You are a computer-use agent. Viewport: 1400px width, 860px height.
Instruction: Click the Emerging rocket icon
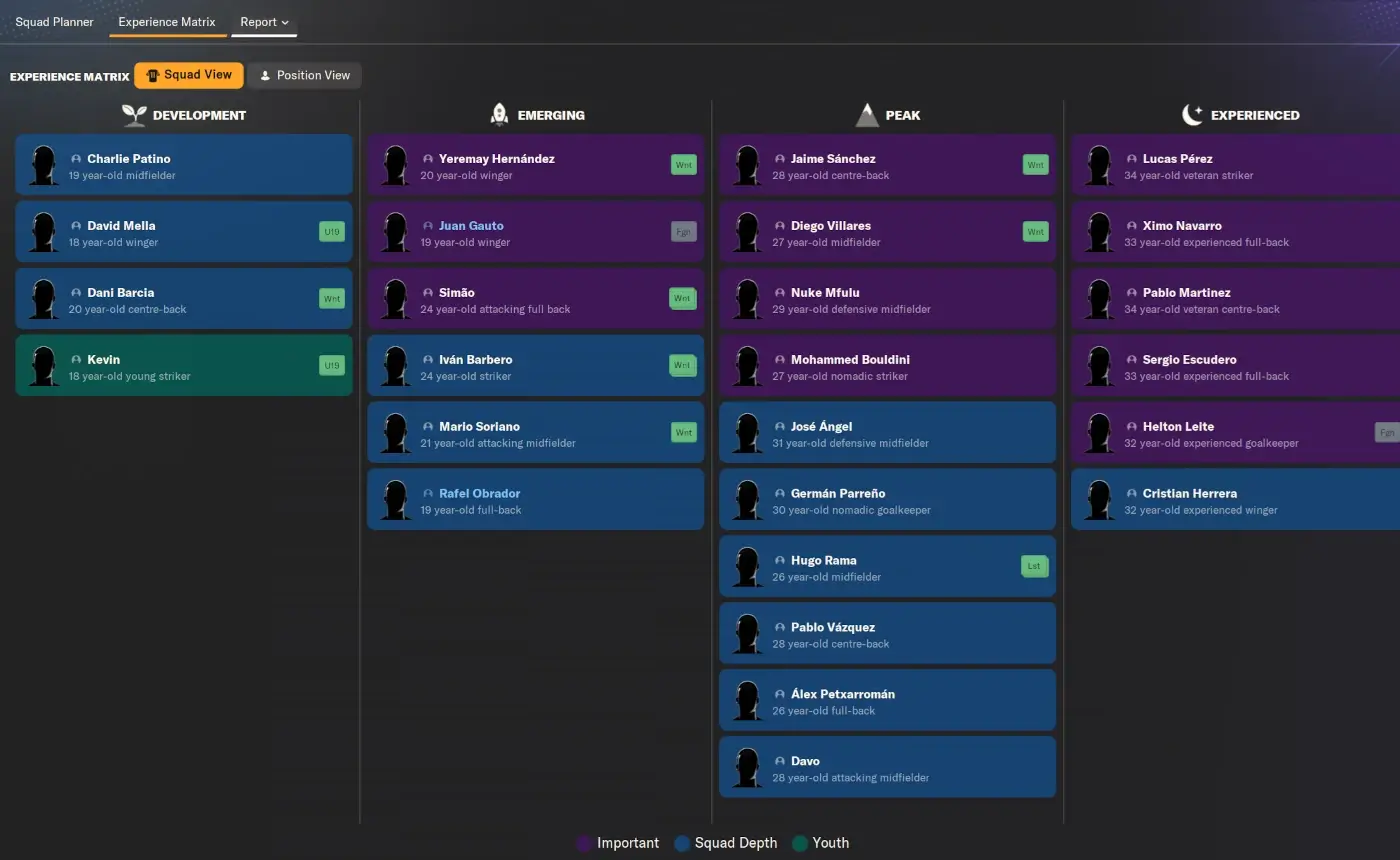click(499, 115)
